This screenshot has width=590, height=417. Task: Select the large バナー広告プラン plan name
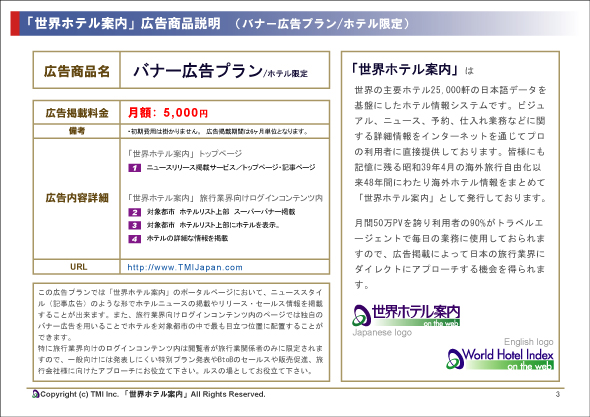pos(198,70)
